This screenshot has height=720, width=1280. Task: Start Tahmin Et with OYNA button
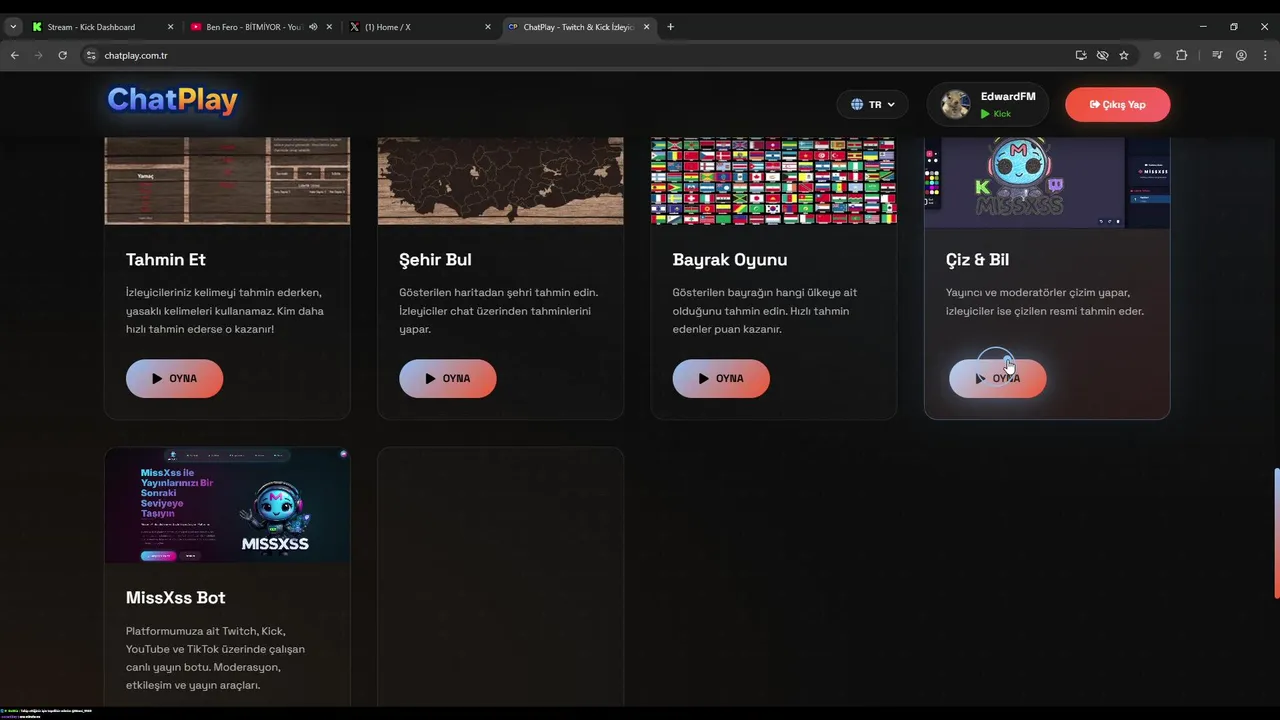[x=174, y=378]
